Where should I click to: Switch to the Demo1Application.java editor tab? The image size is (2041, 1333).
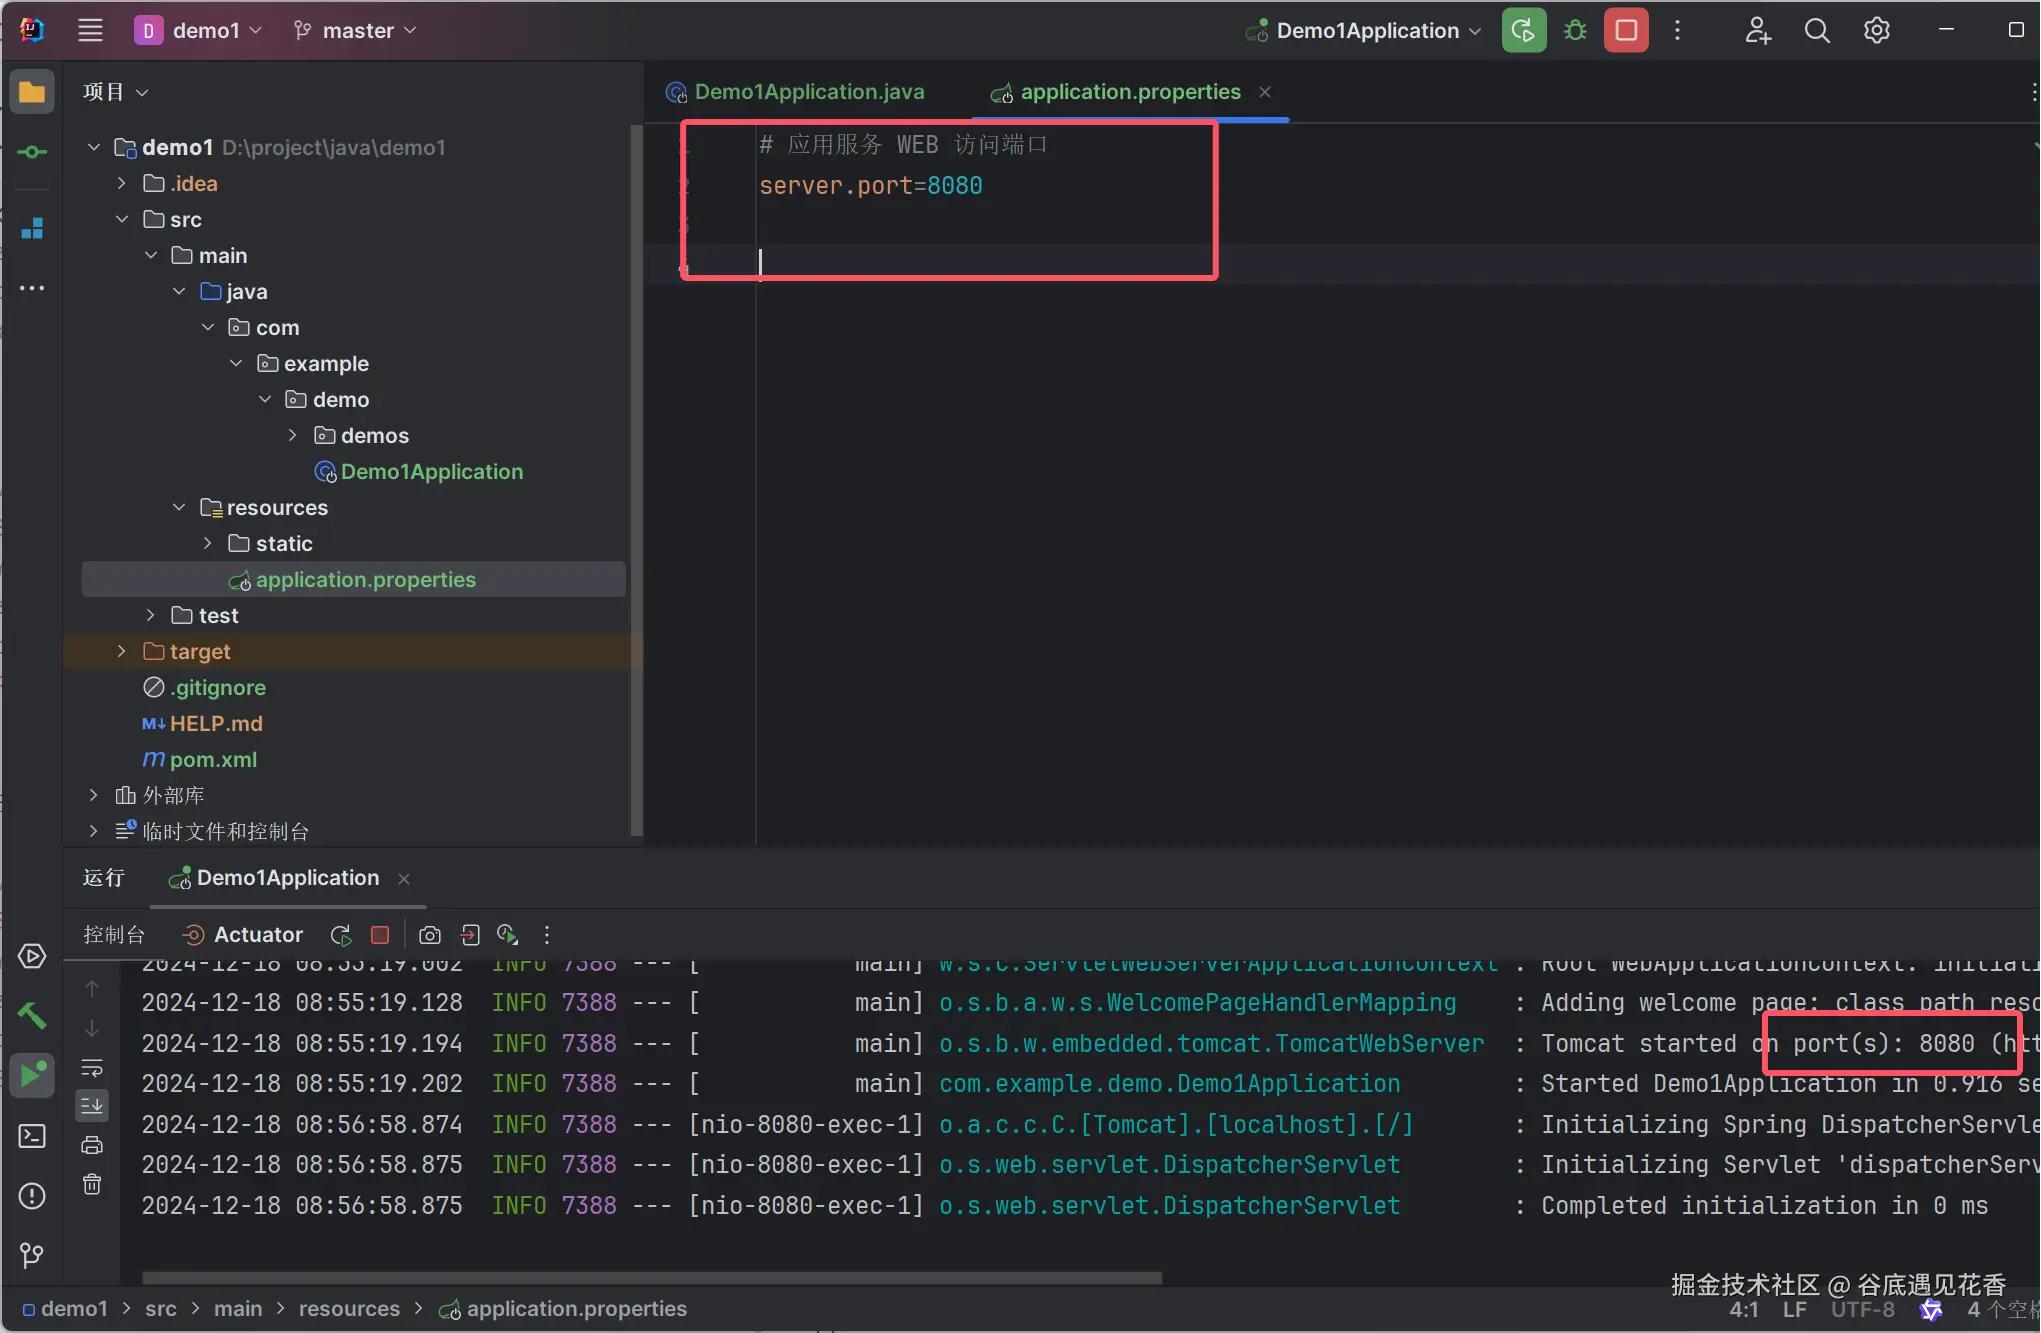pyautogui.click(x=808, y=92)
